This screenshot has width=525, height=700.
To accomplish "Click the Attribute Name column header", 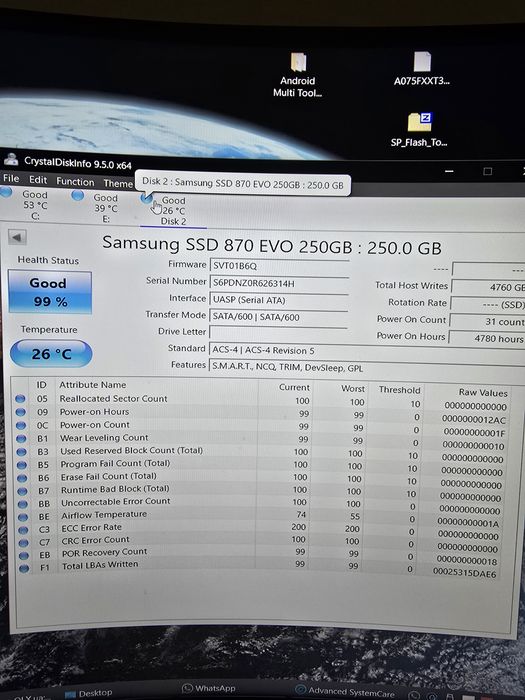I will [93, 385].
